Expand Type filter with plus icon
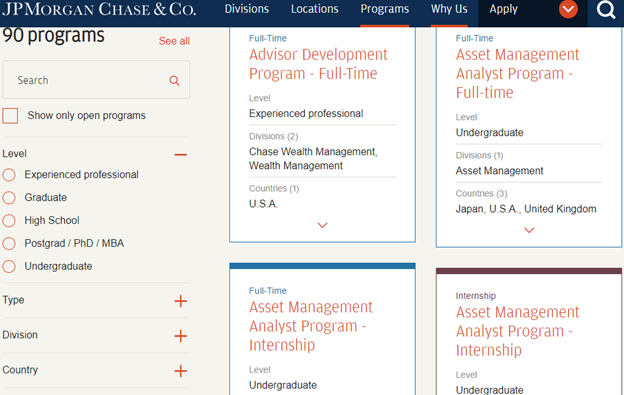This screenshot has width=624, height=395. (181, 301)
